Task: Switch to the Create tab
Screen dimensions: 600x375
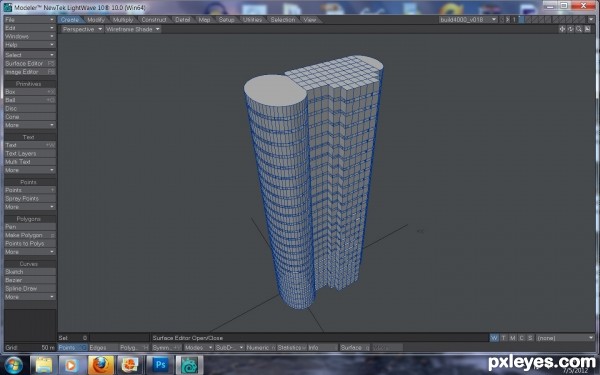Action: (70, 20)
